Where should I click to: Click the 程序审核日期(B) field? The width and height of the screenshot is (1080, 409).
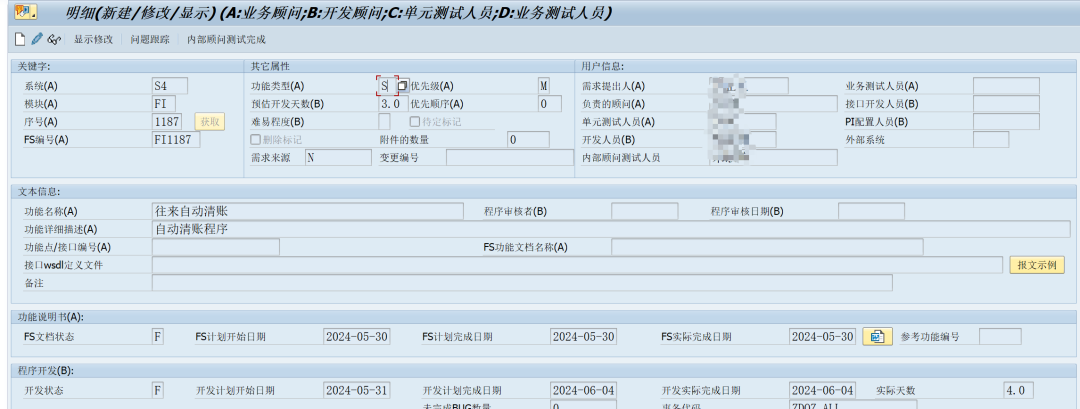(x=871, y=211)
